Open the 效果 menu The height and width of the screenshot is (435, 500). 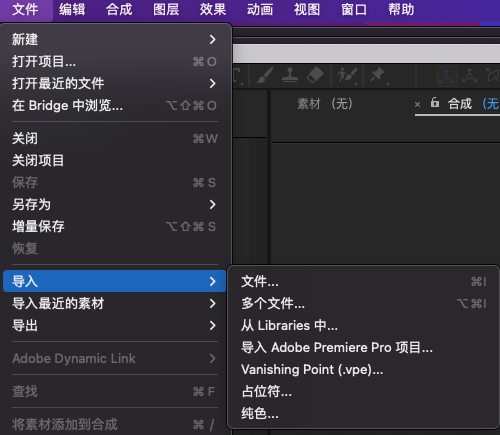pyautogui.click(x=213, y=9)
